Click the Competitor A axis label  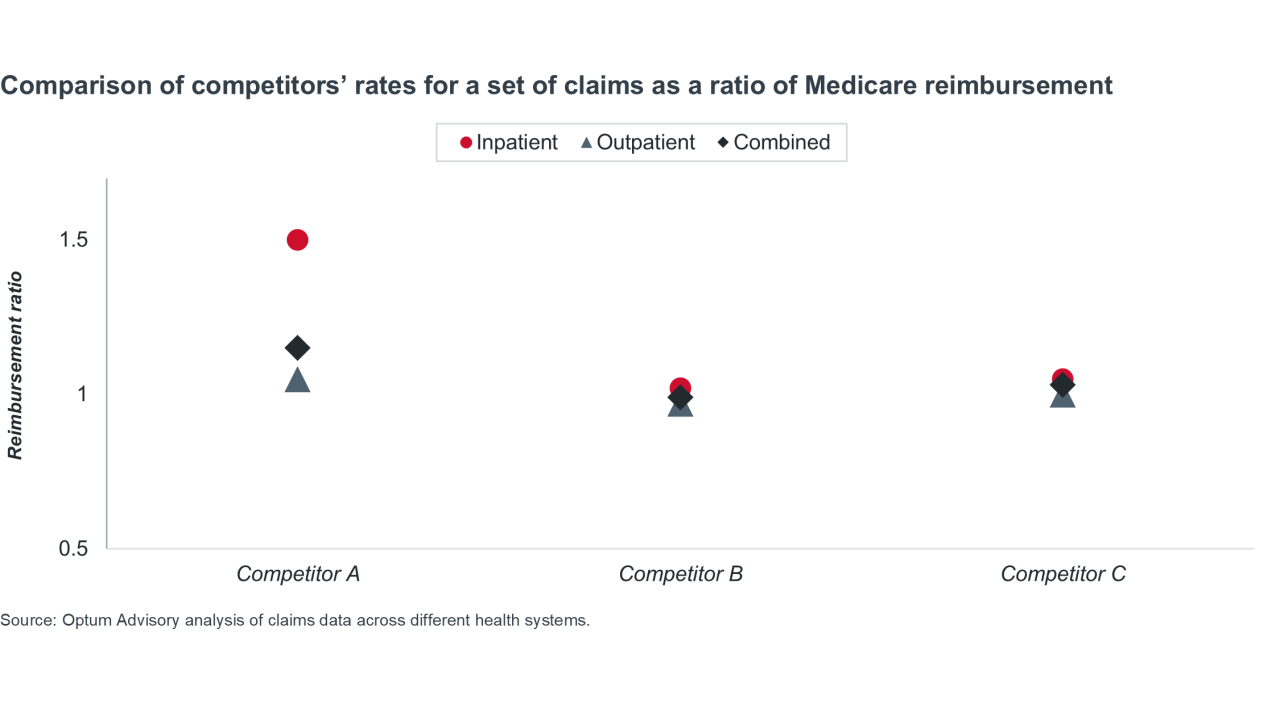point(298,574)
